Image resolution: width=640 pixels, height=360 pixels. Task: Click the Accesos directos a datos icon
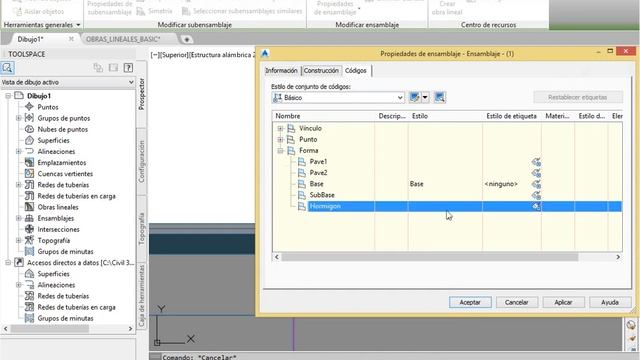coord(19,262)
